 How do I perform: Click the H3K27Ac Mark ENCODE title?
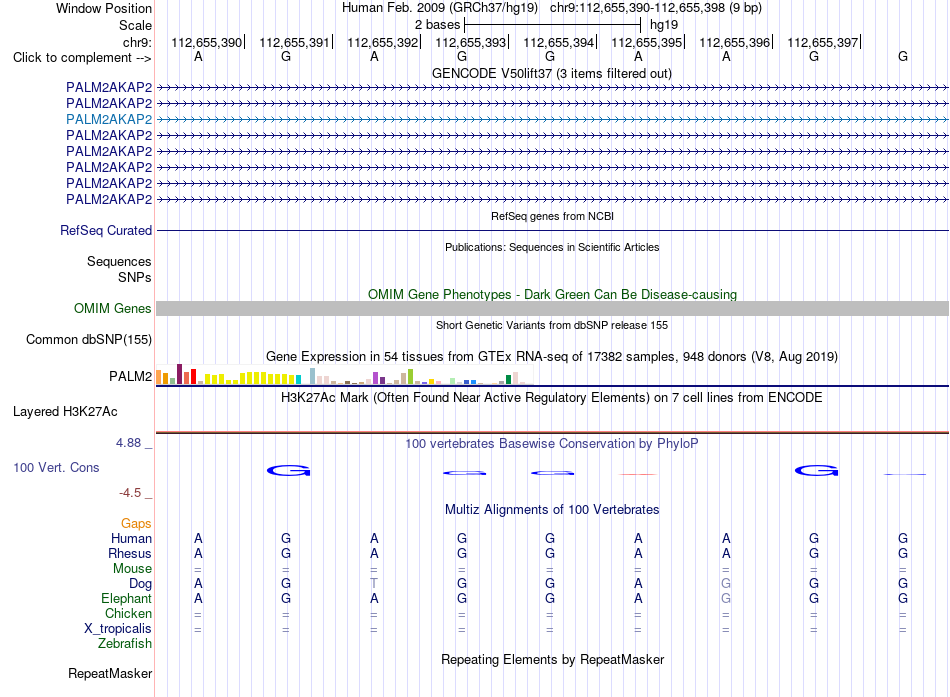552,398
